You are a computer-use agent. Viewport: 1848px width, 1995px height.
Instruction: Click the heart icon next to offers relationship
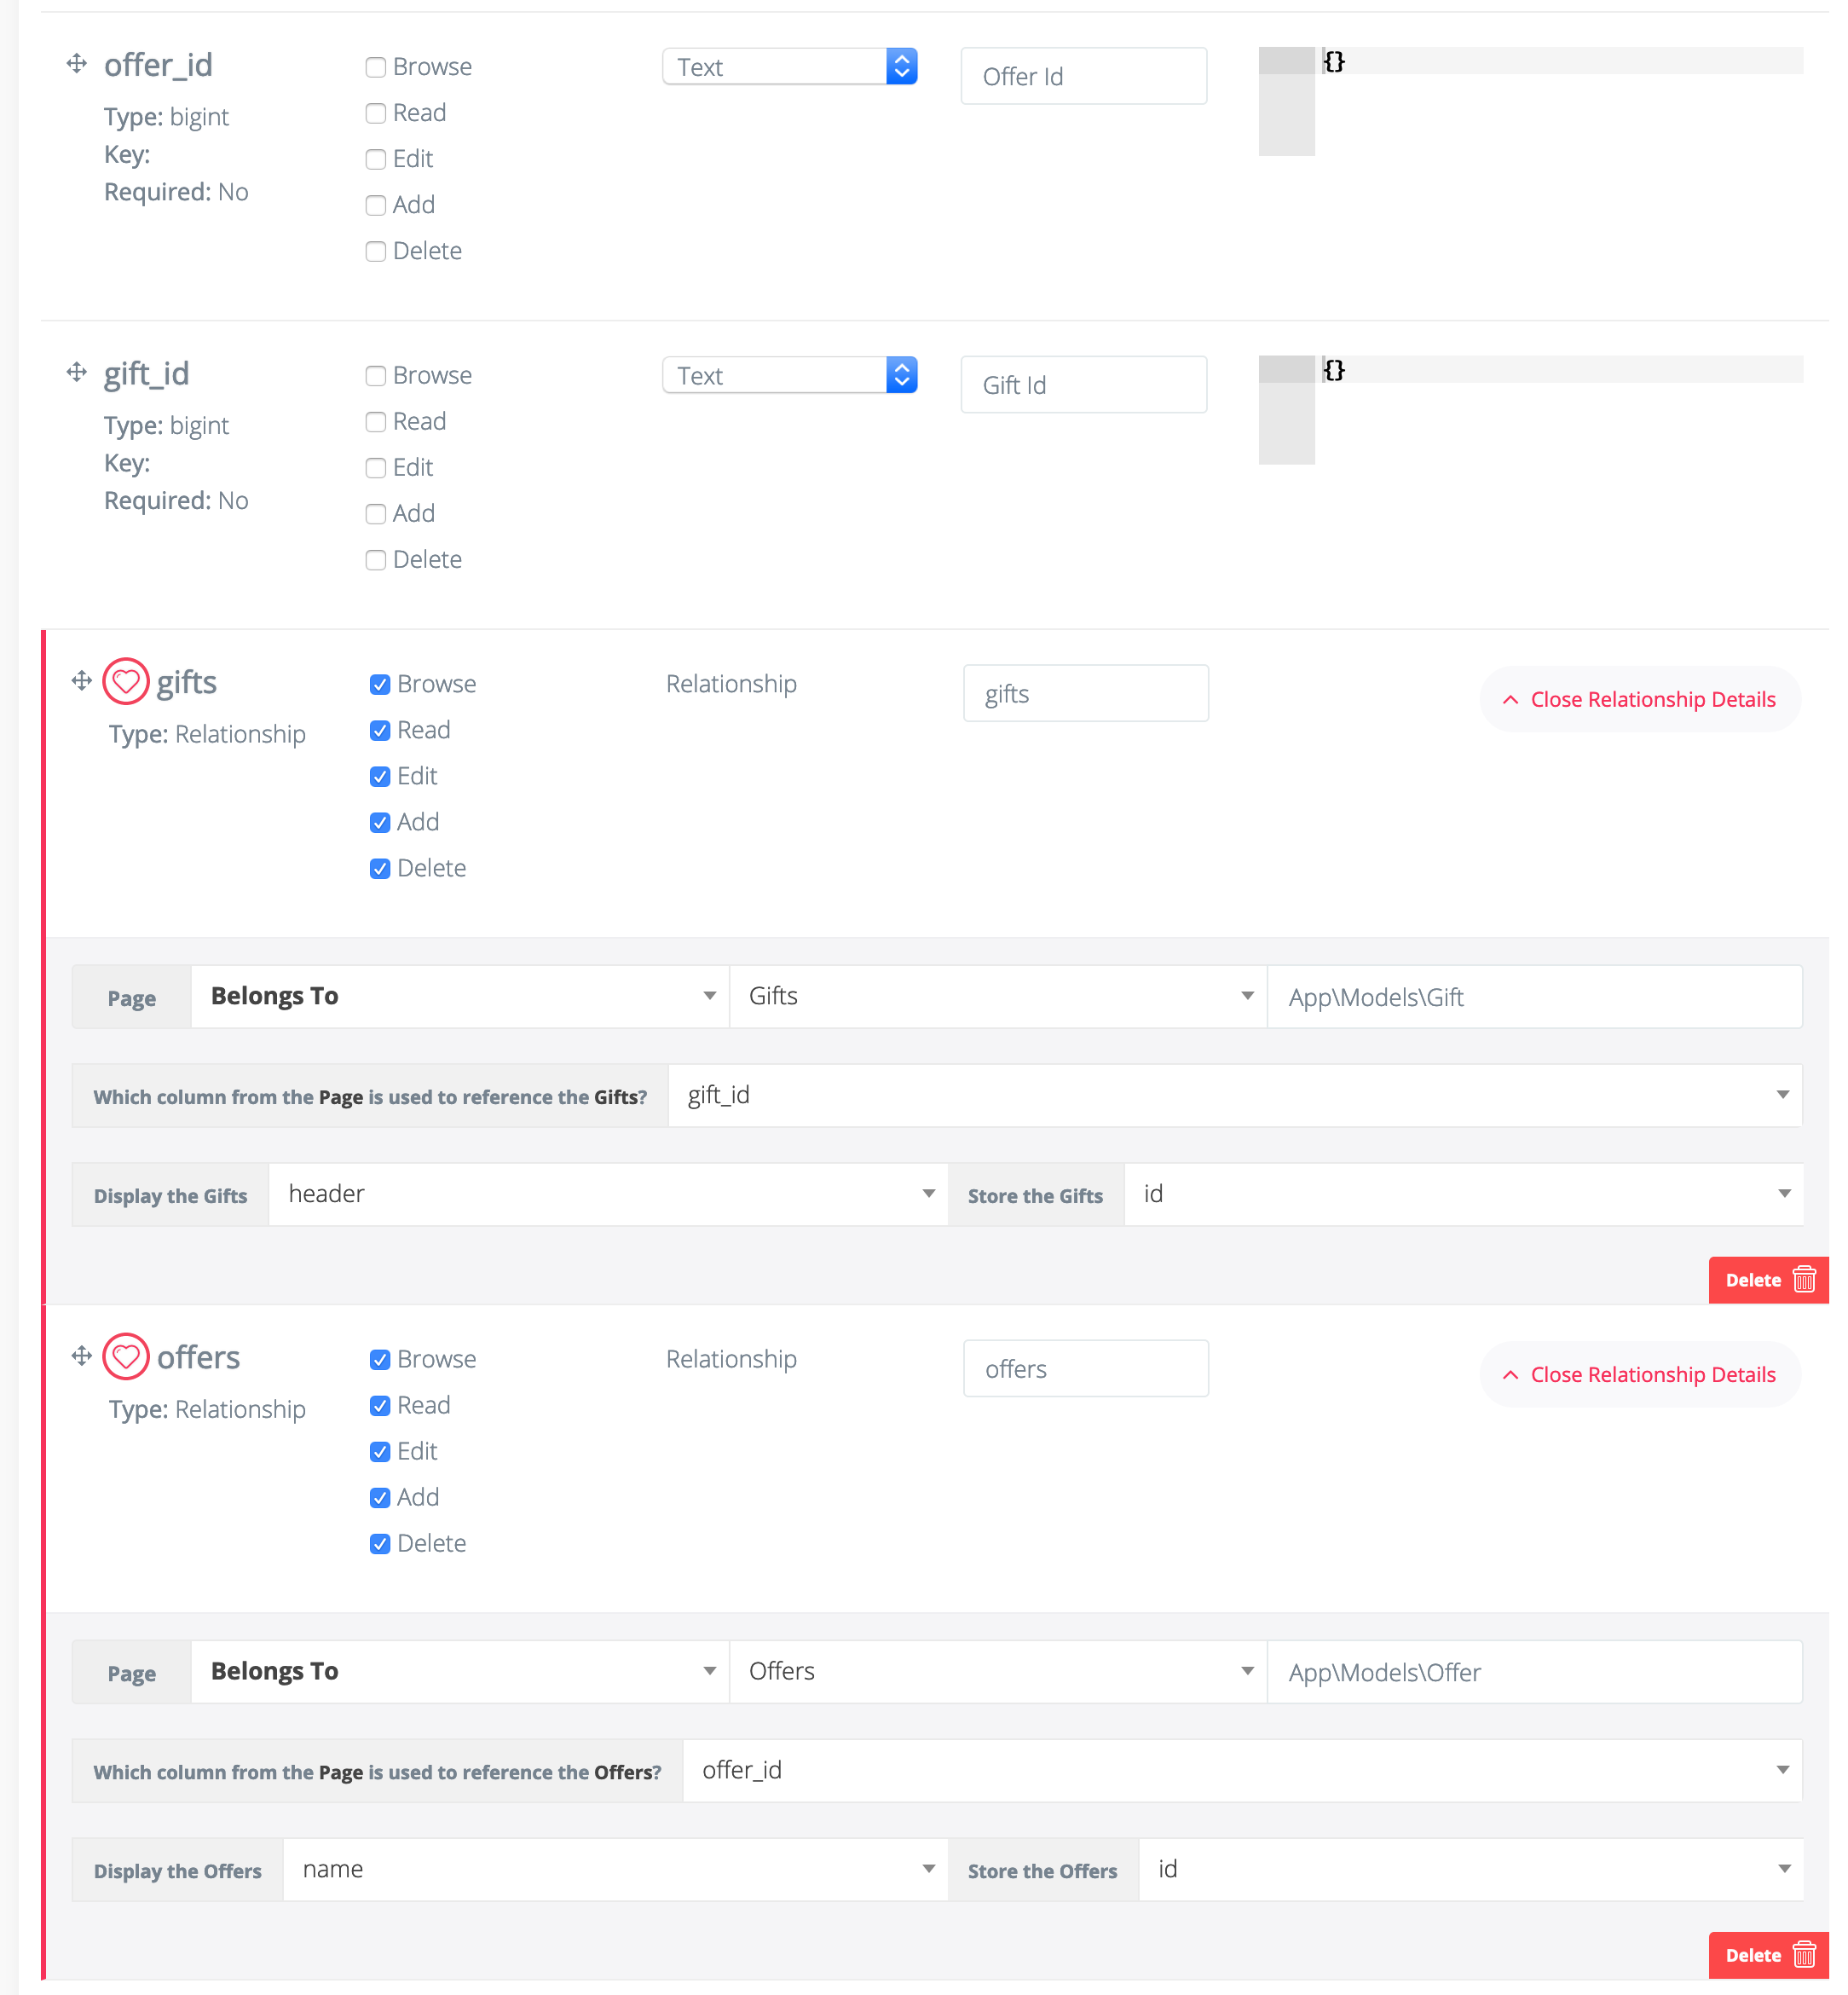tap(126, 1357)
